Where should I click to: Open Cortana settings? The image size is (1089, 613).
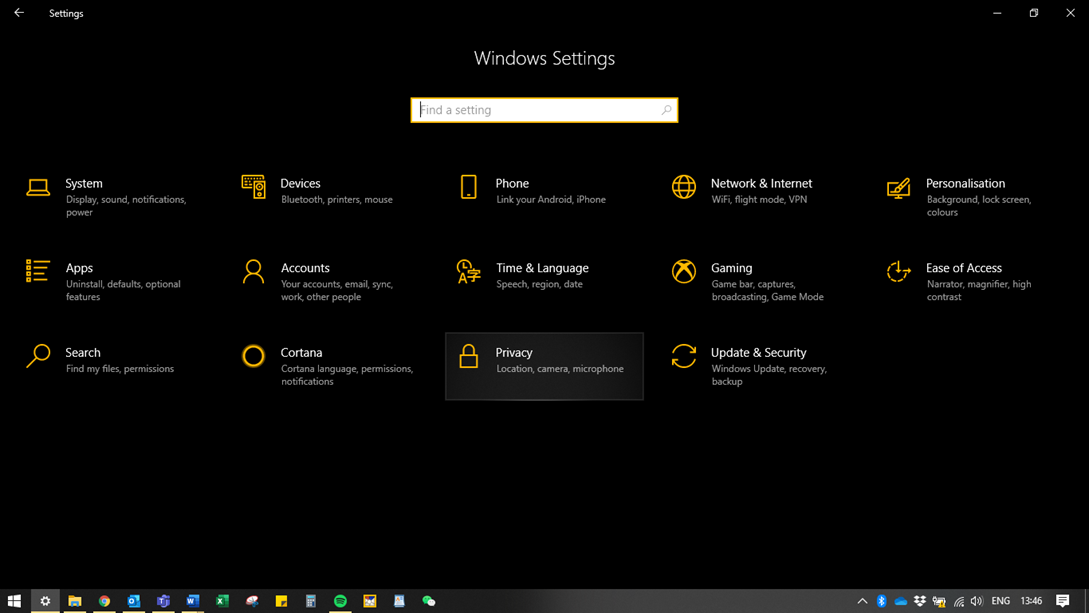tap(301, 353)
